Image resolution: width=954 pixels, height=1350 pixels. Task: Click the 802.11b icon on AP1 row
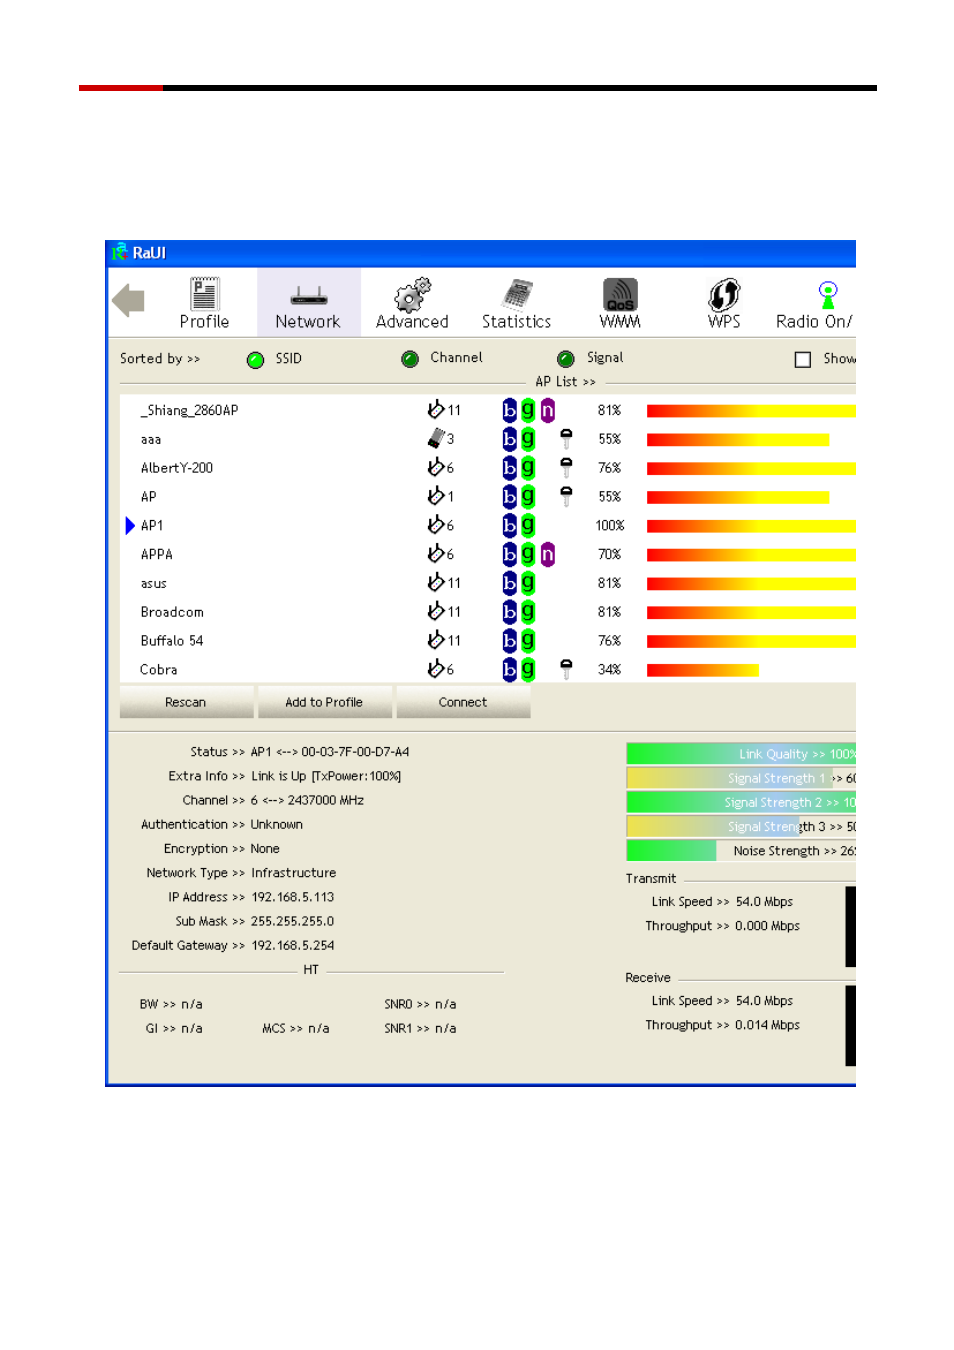point(510,525)
